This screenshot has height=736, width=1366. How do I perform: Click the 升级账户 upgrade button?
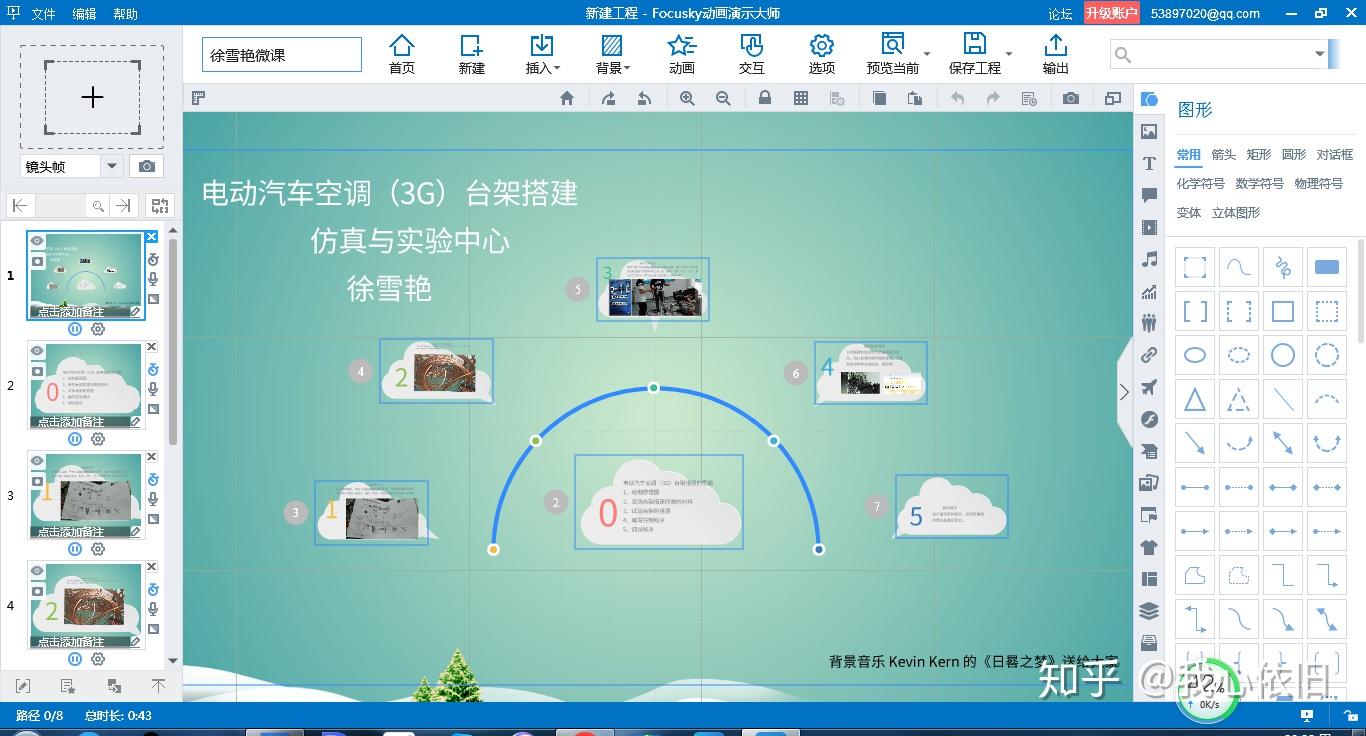1110,13
